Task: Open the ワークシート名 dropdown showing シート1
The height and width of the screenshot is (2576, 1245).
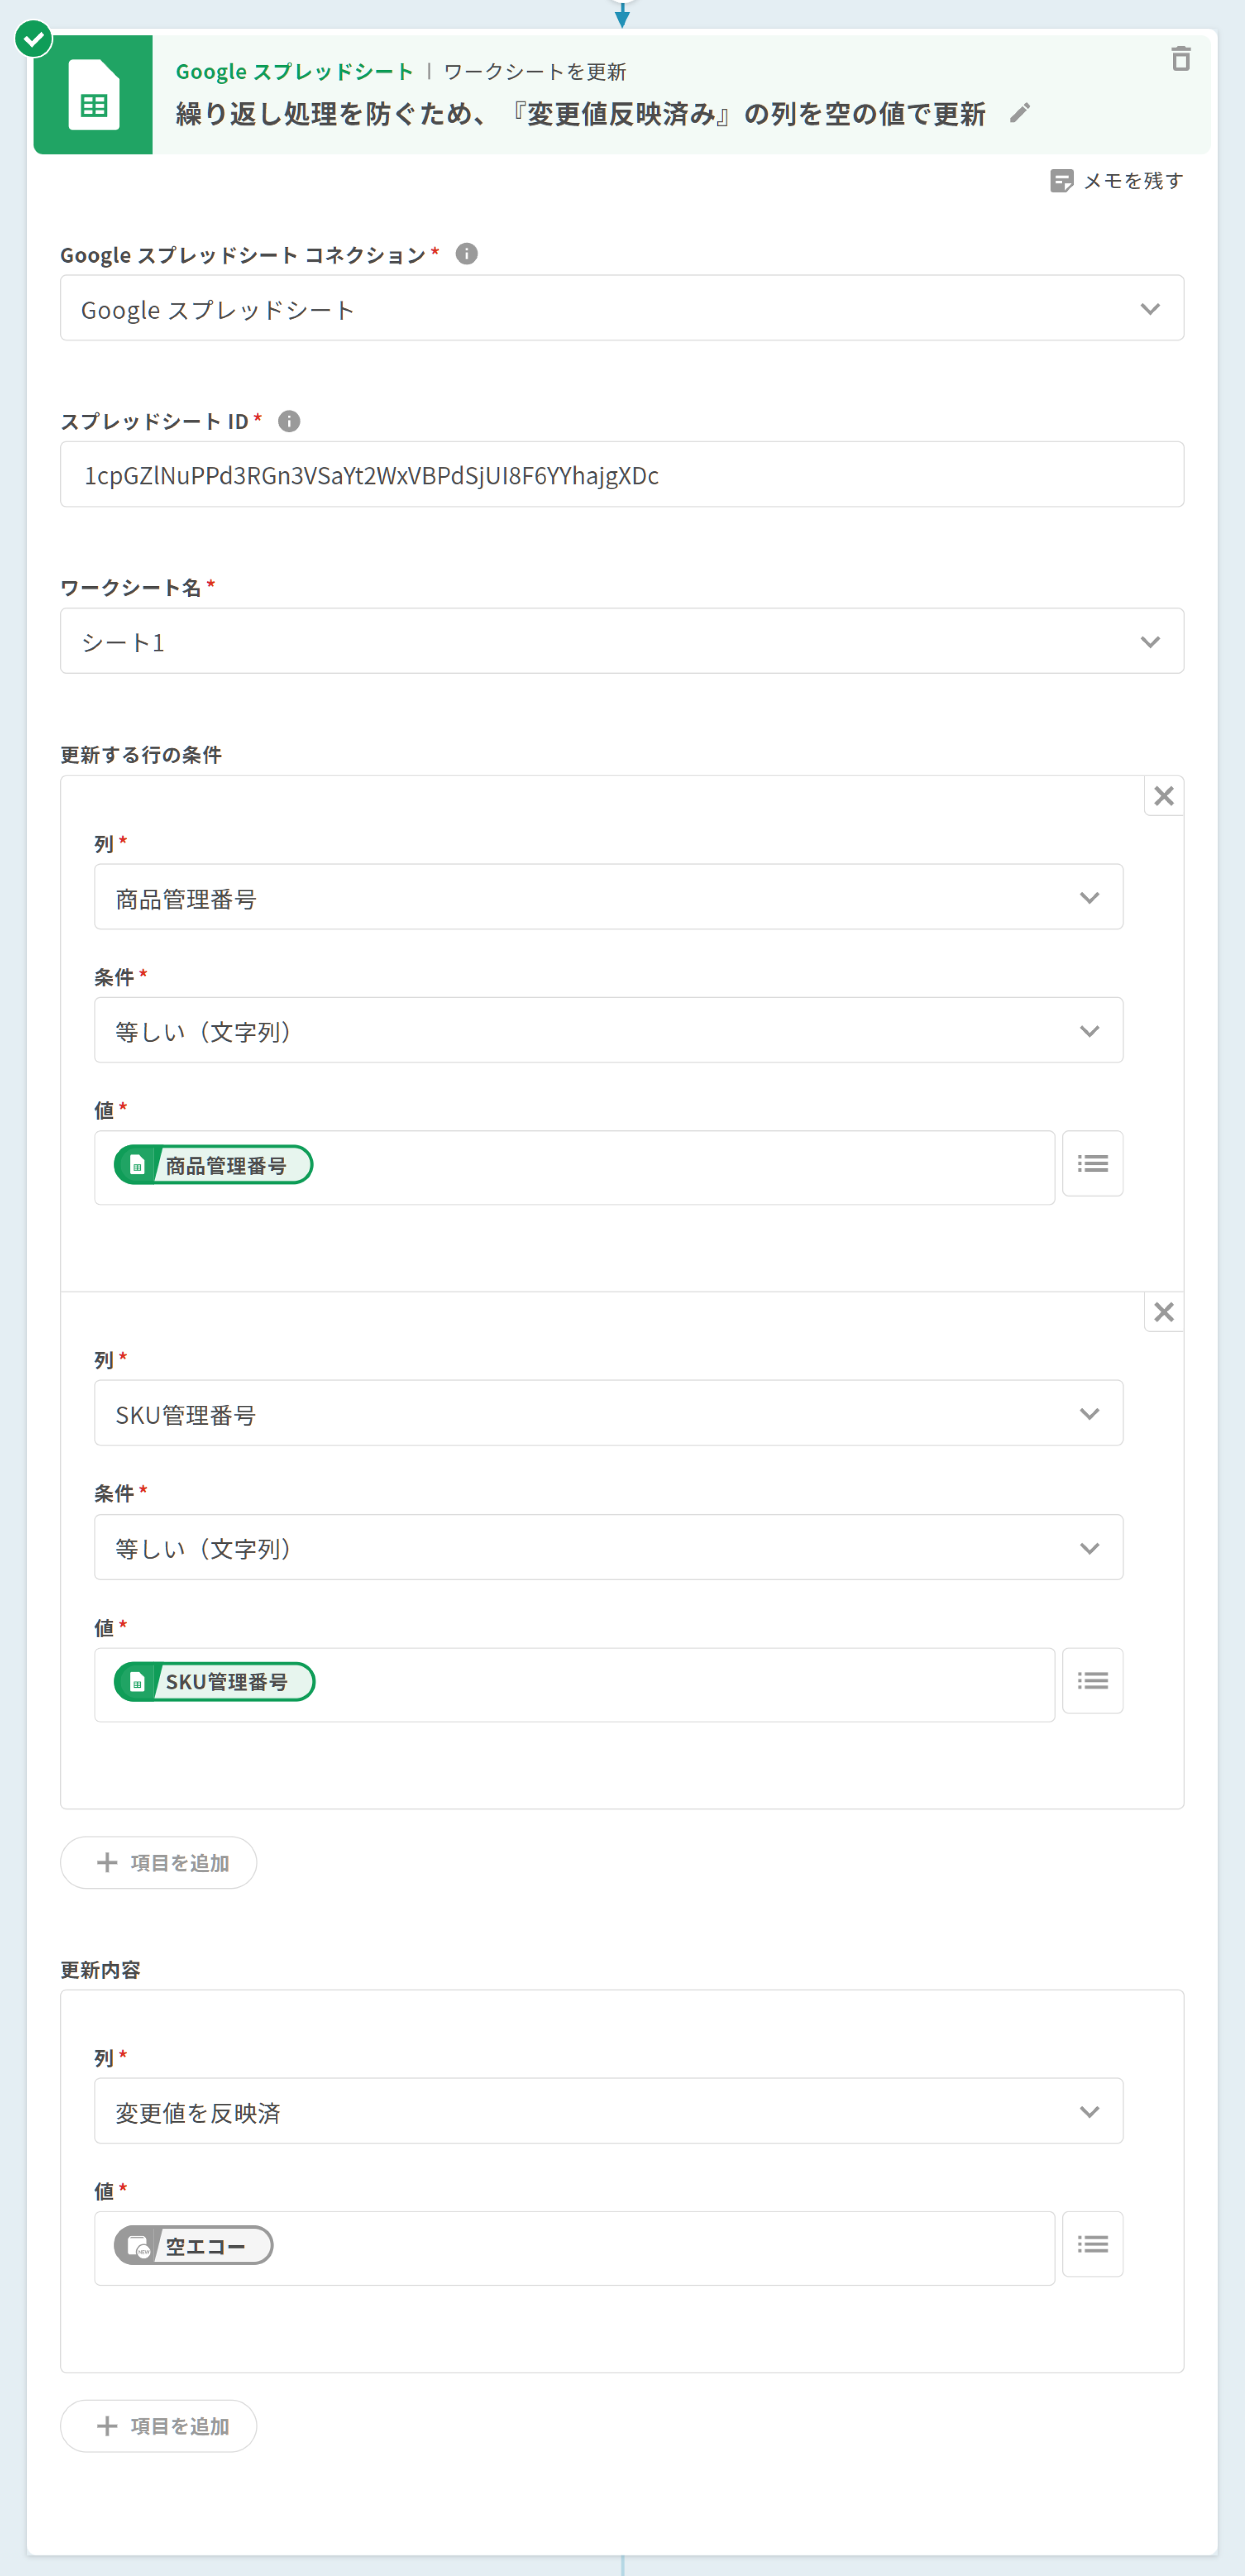Action: click(621, 641)
